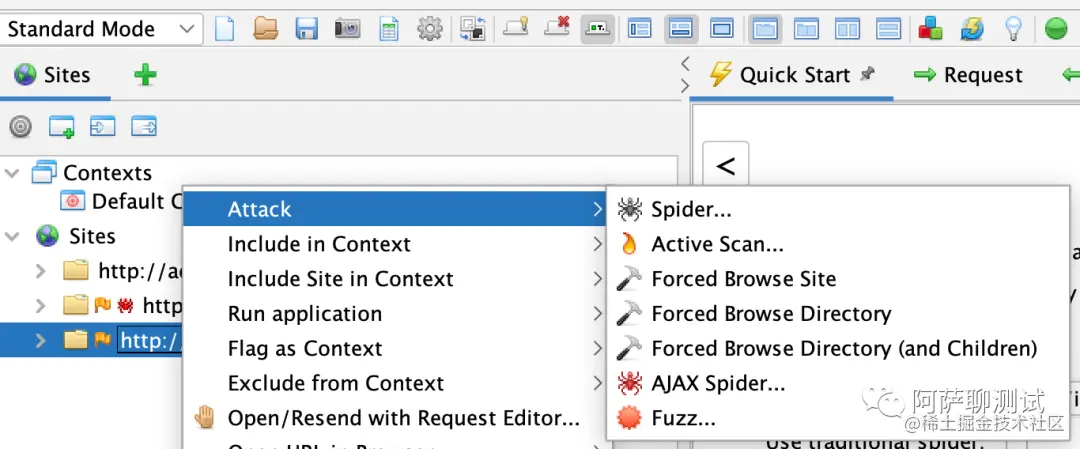Open Manage Add-ons colored blocks icon

point(931,29)
